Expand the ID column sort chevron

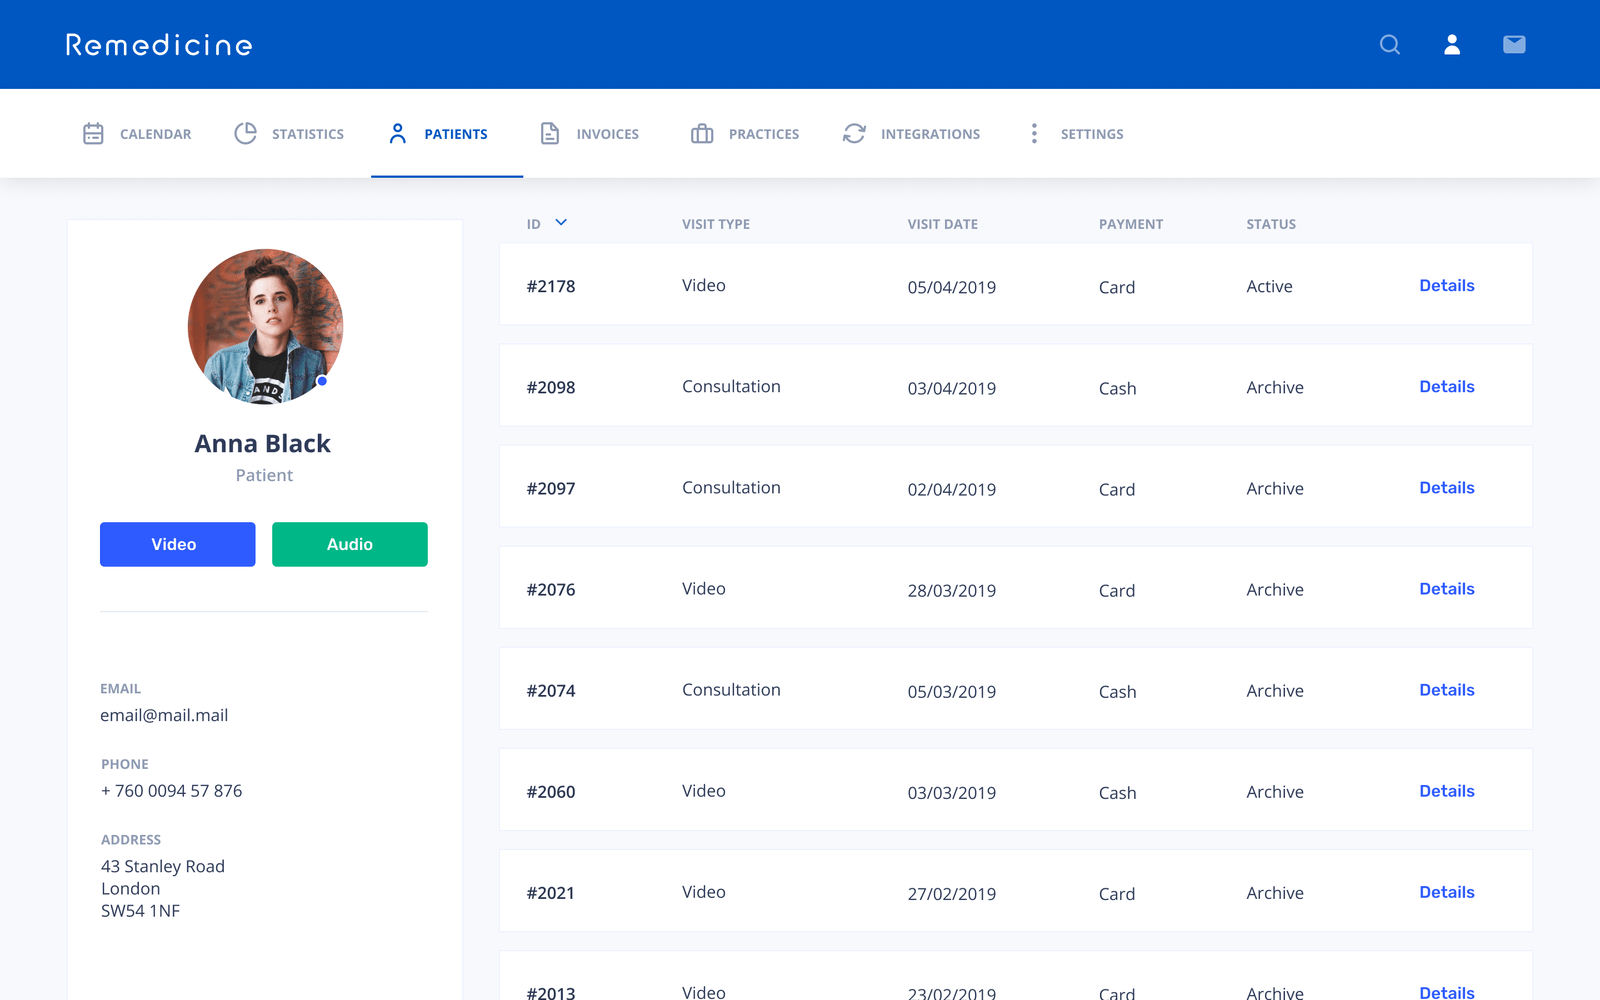pyautogui.click(x=561, y=223)
